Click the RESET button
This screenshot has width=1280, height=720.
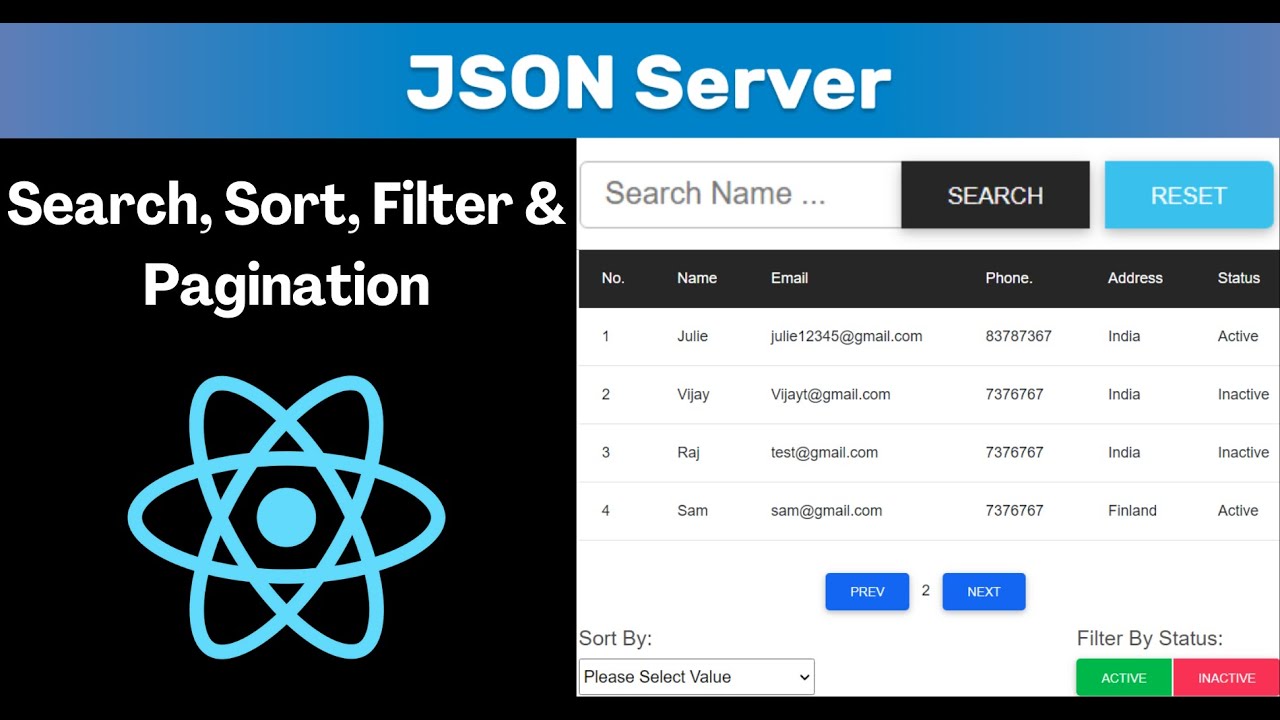click(x=1188, y=195)
